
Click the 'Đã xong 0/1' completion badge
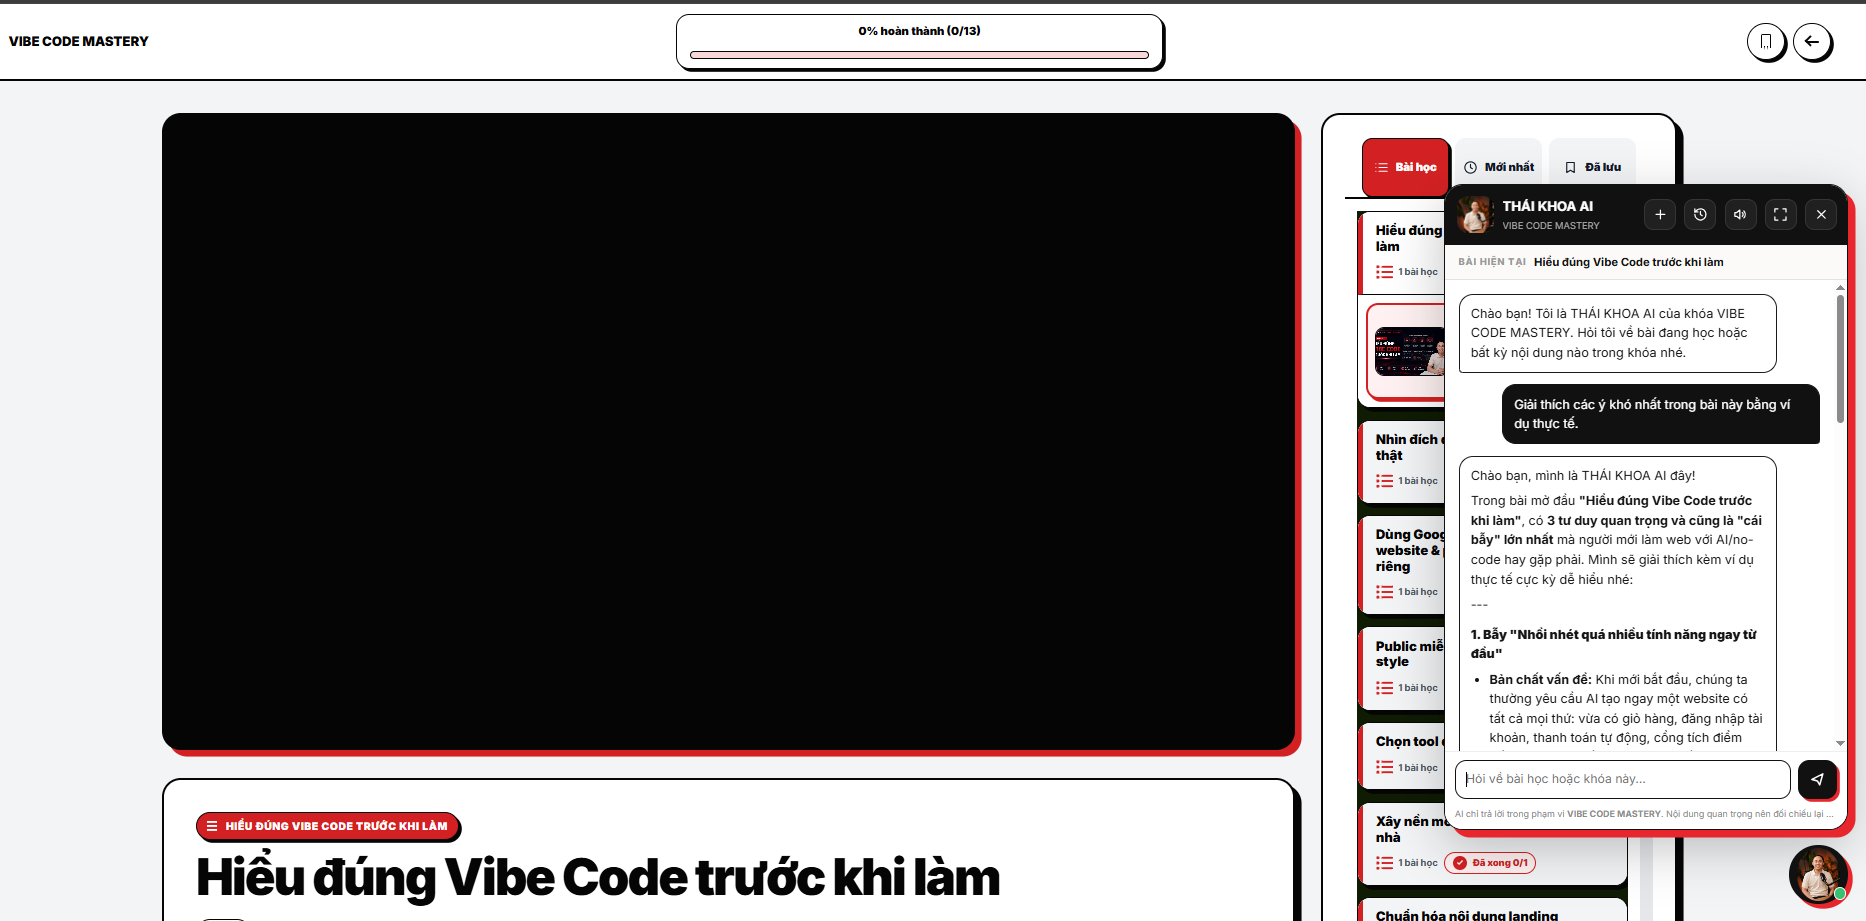(x=1490, y=863)
